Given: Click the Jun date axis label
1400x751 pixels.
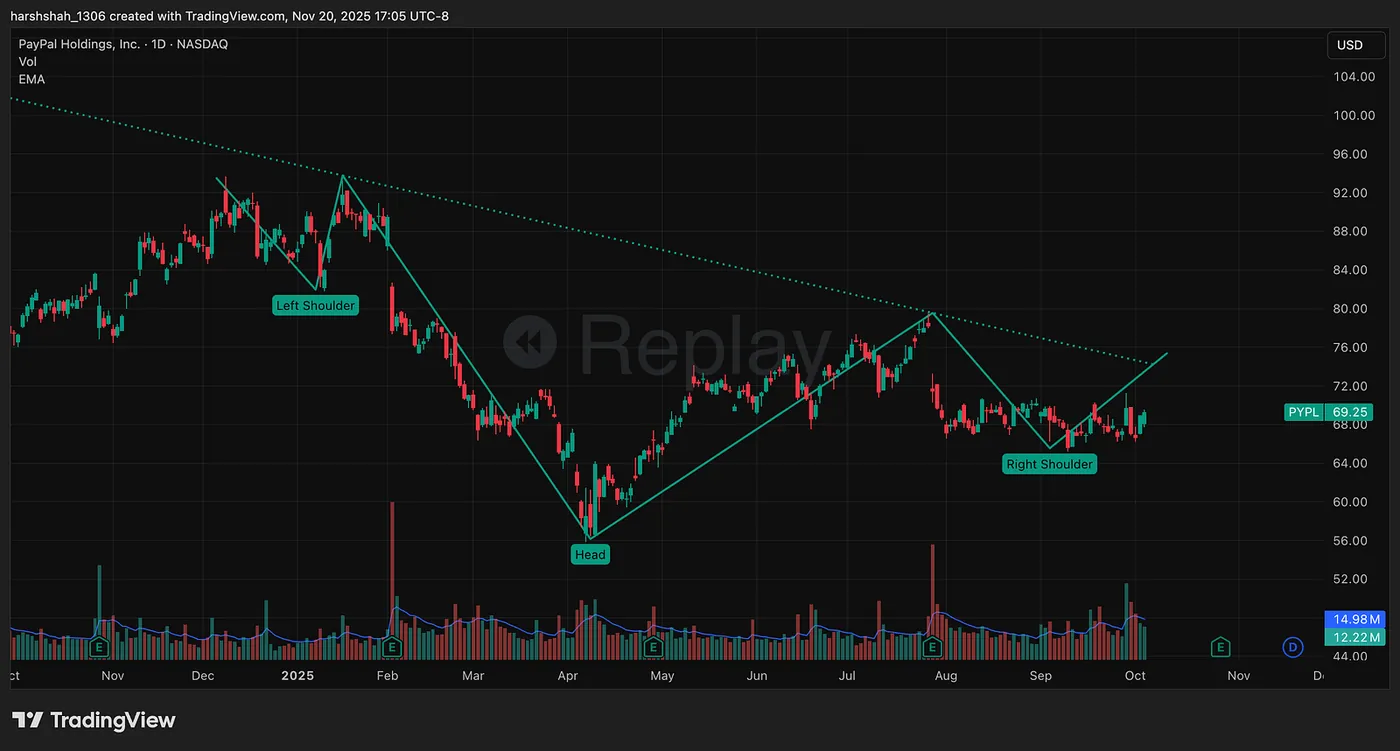Looking at the screenshot, I should coord(757,676).
